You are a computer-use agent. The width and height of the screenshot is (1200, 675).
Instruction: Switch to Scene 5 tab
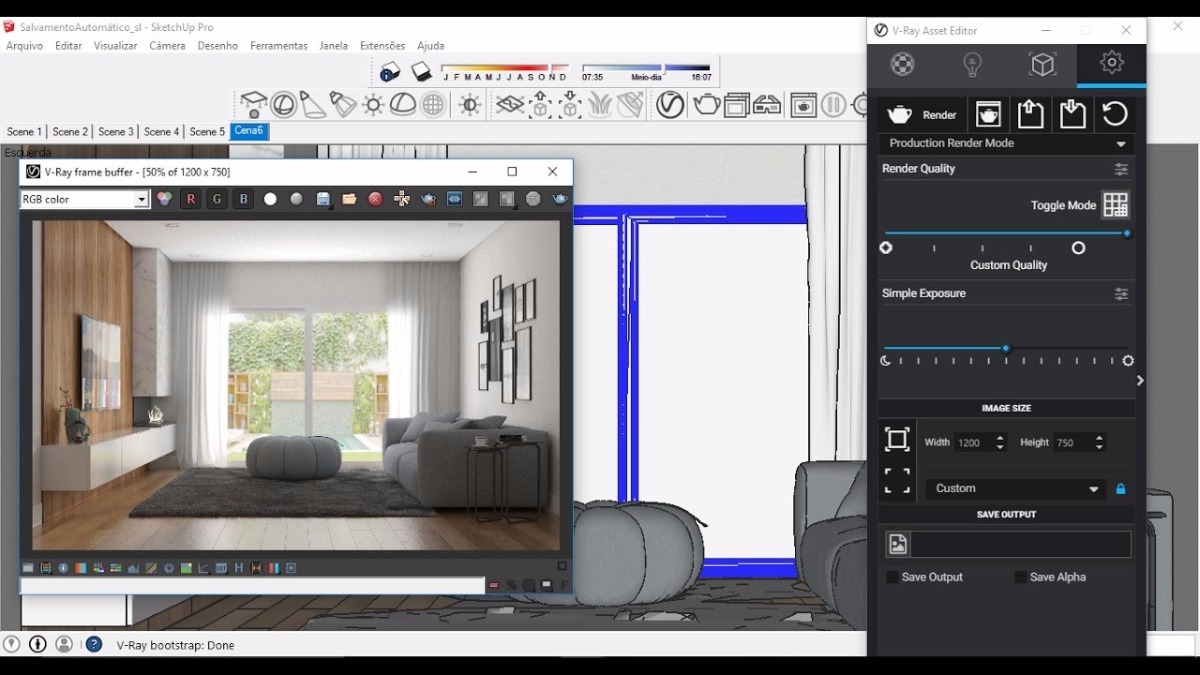208,131
